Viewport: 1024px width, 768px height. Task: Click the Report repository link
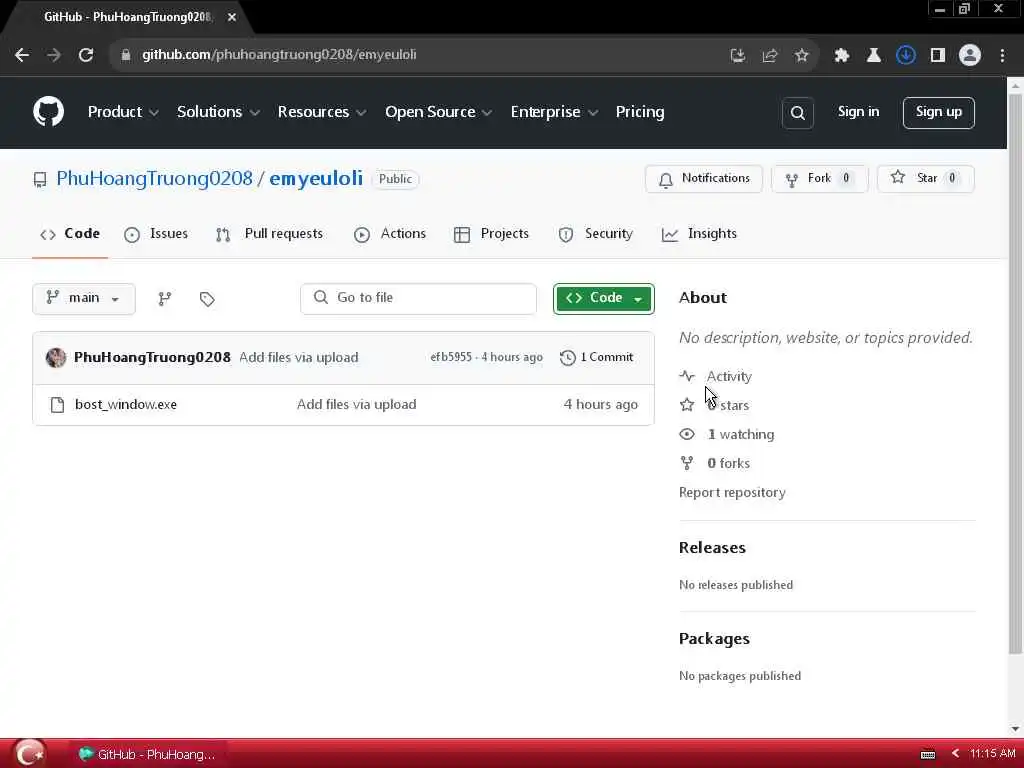click(x=732, y=492)
